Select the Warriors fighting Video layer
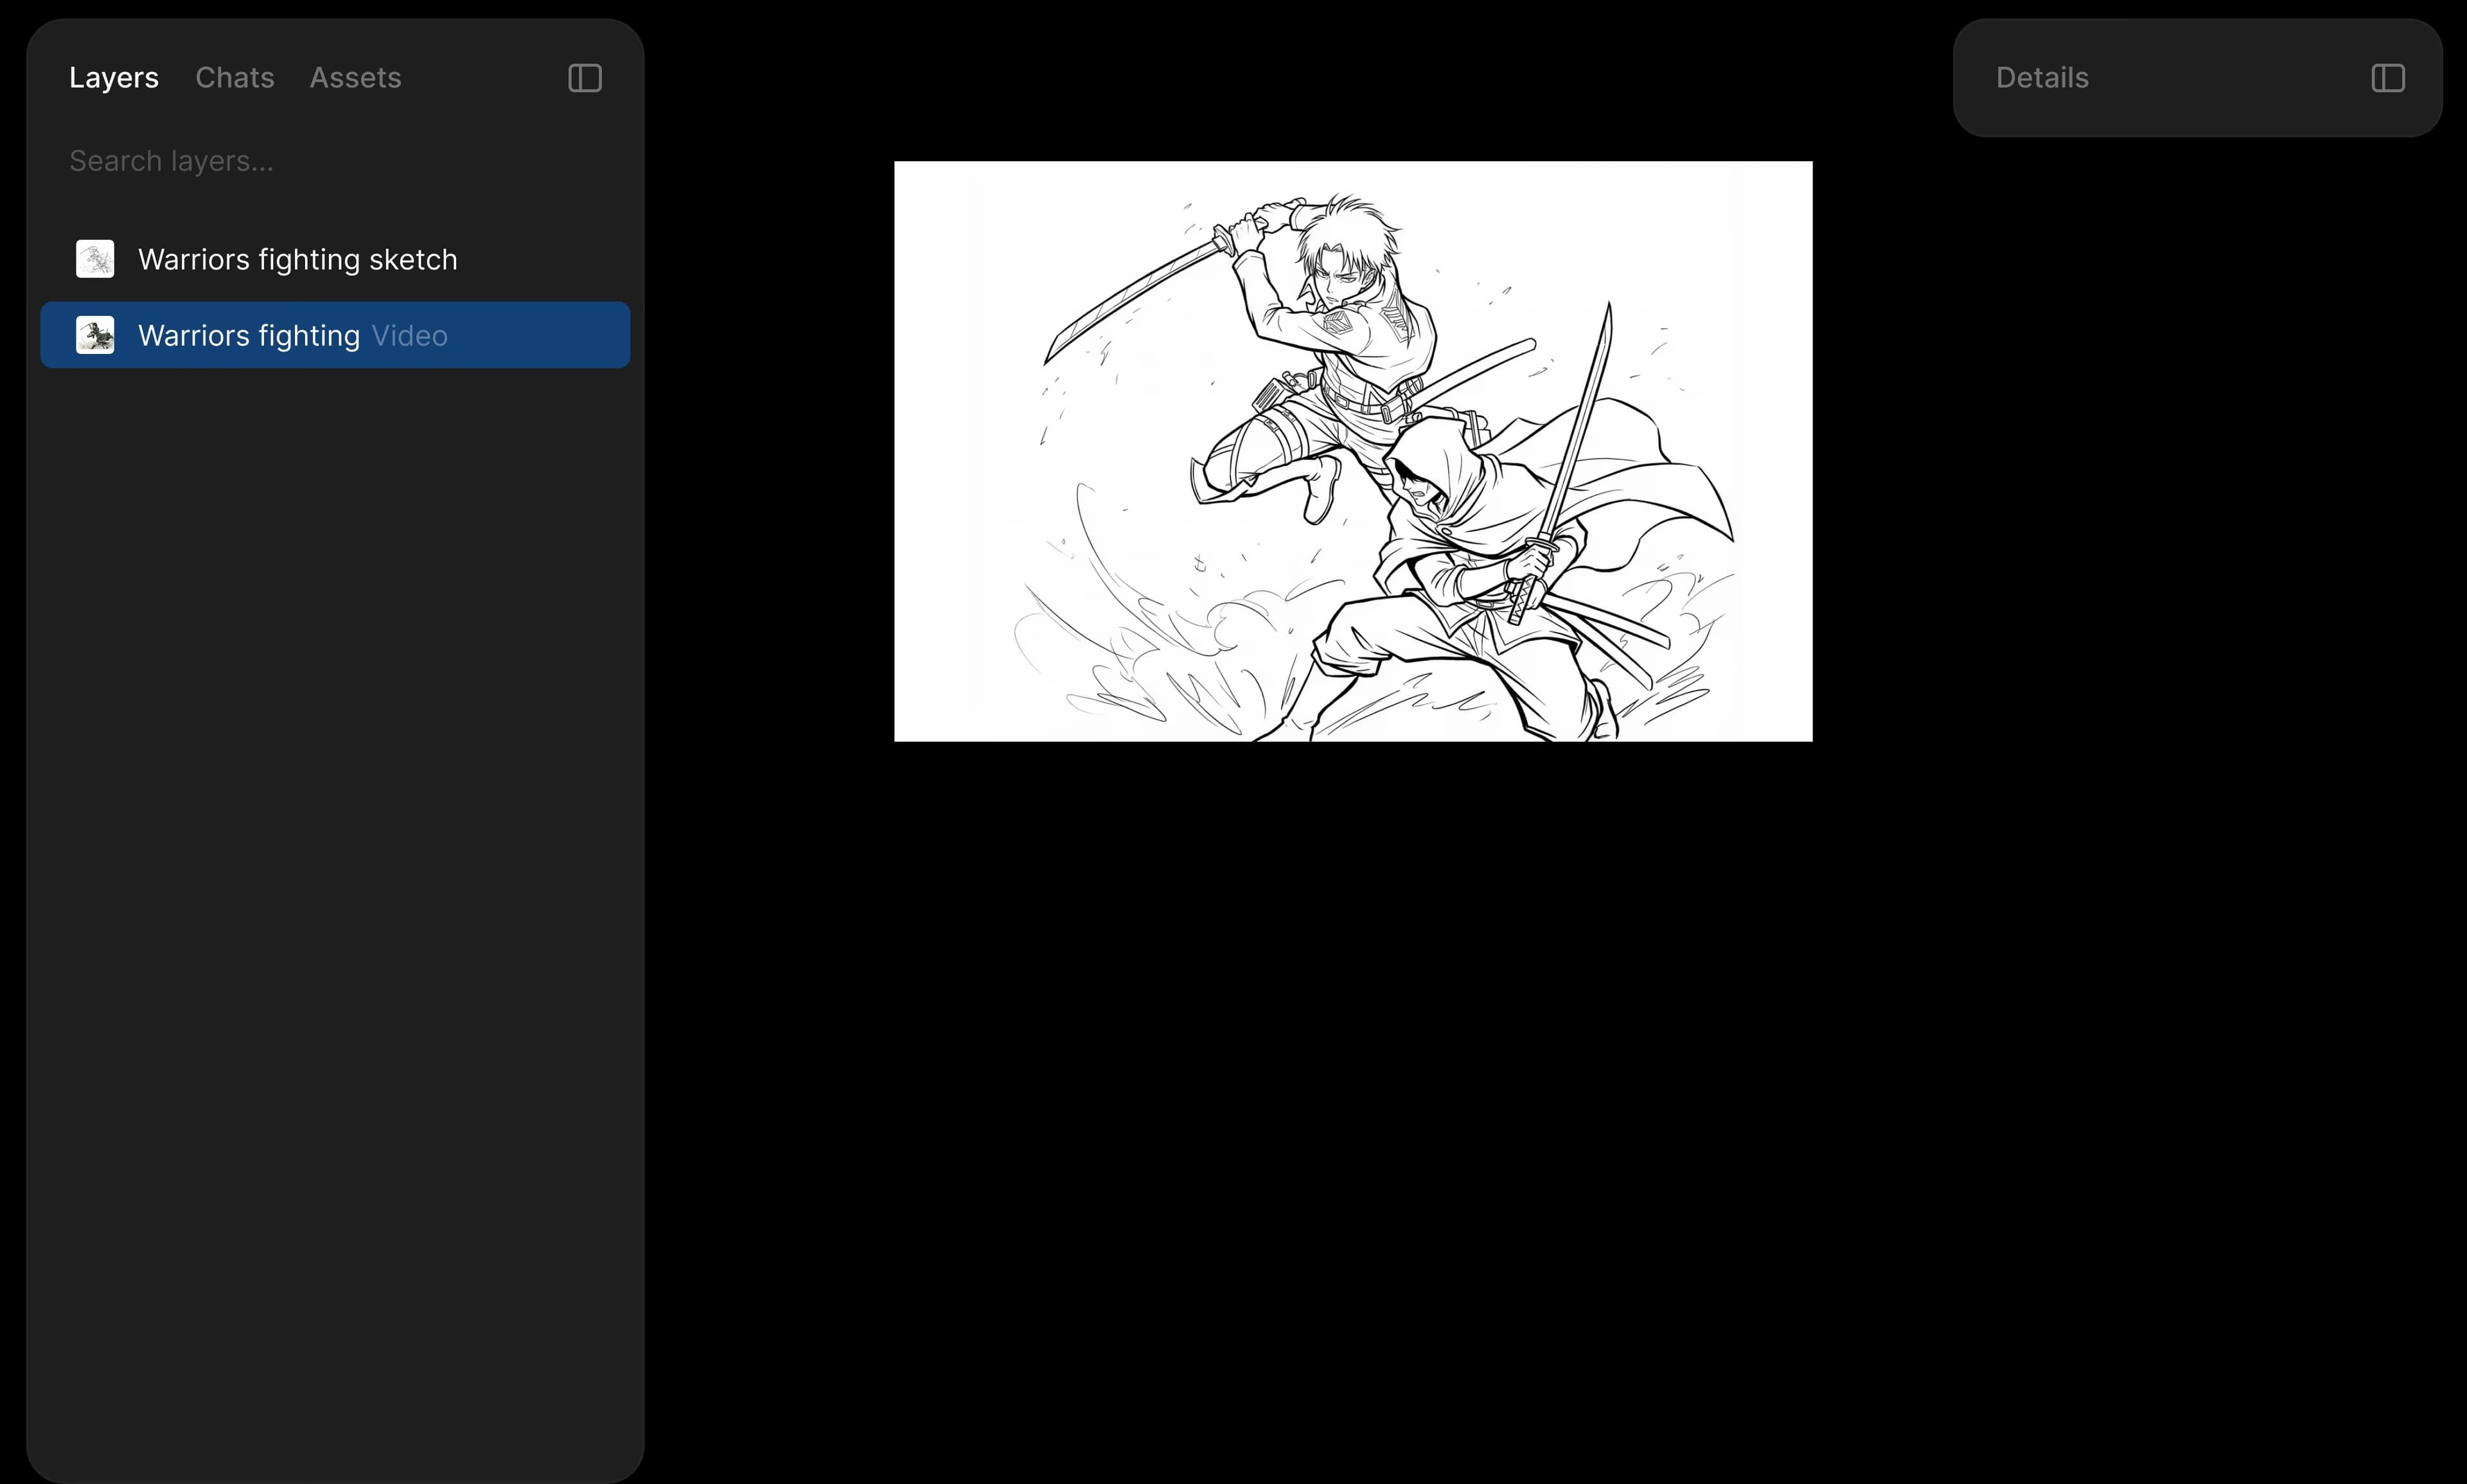 tap(250, 335)
